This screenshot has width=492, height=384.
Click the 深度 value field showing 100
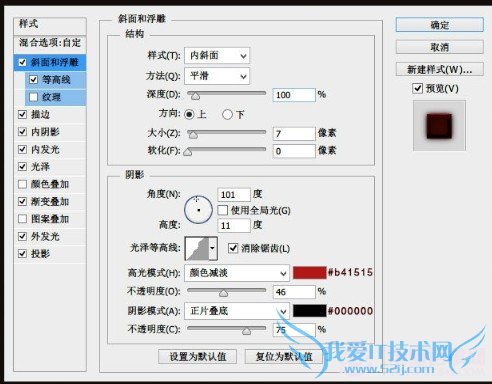(x=294, y=95)
